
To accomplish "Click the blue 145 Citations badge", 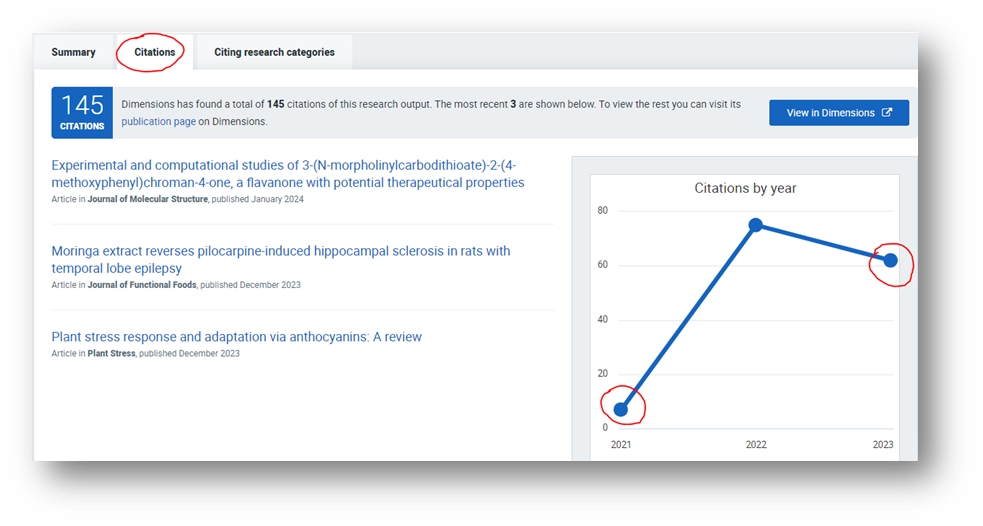I will click(82, 112).
